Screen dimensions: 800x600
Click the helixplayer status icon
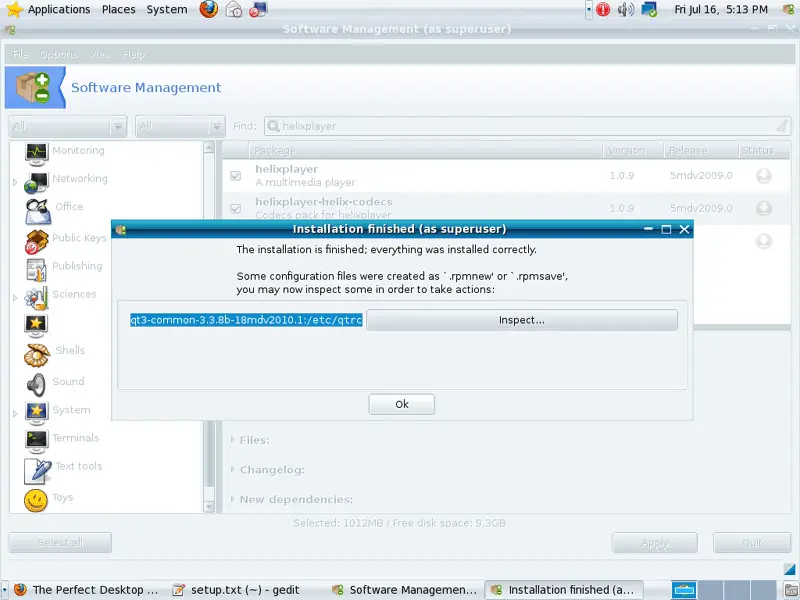[x=764, y=176]
